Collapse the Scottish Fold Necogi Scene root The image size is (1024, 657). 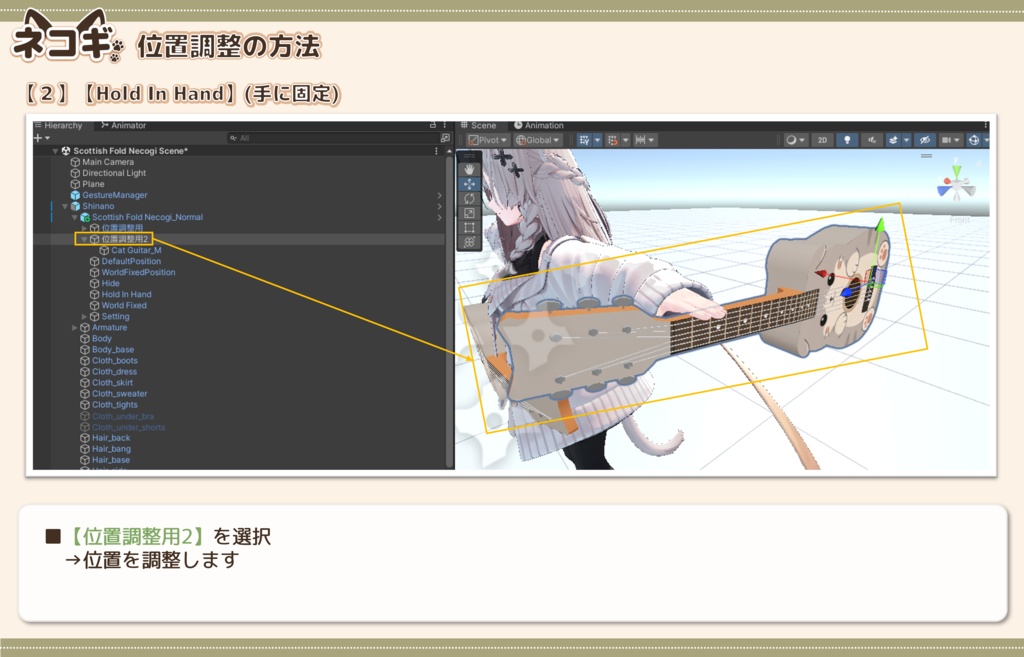click(x=56, y=151)
